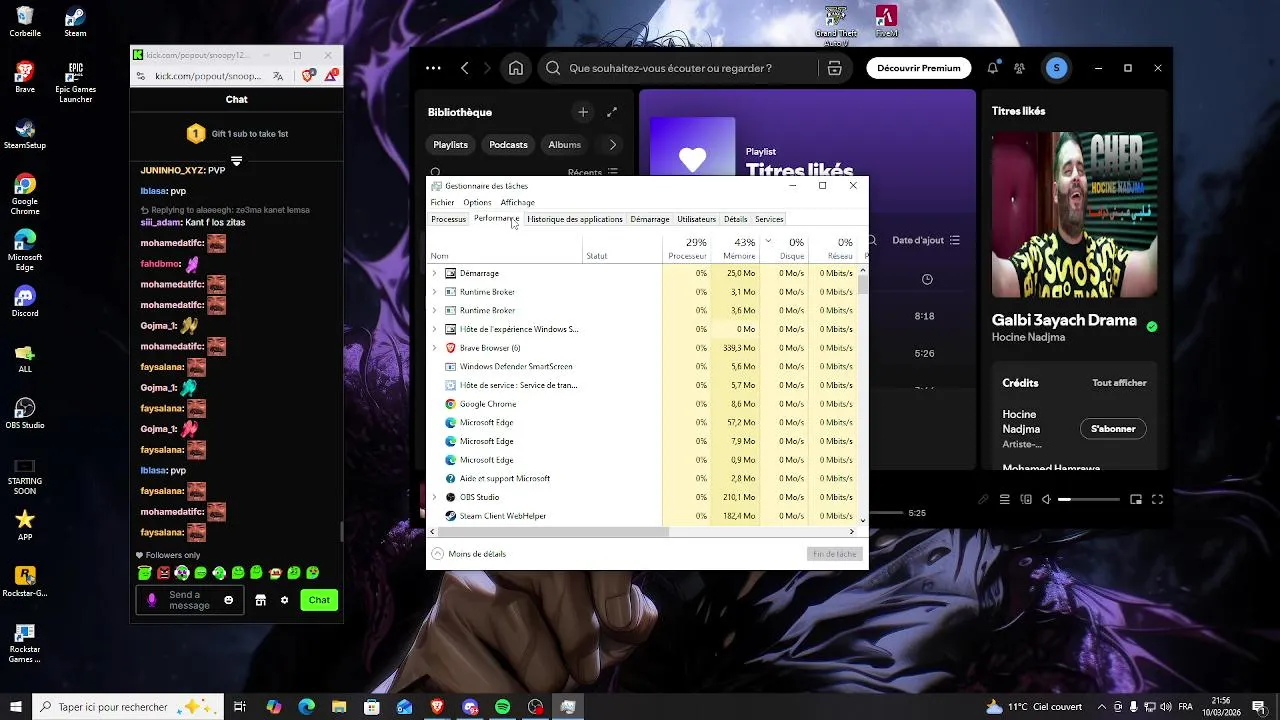
Task: Open Kick chat shop icon
Action: pyautogui.click(x=260, y=600)
